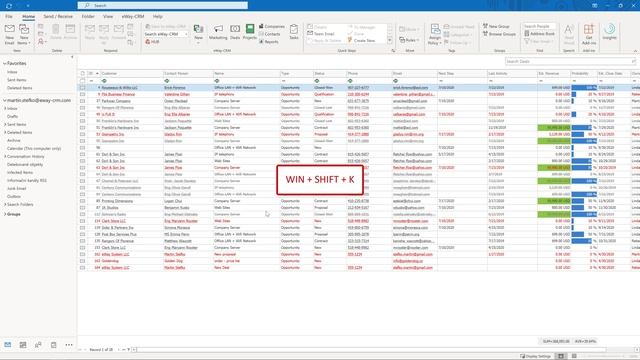Expand the Groups node
640x360 pixels.
(5, 214)
